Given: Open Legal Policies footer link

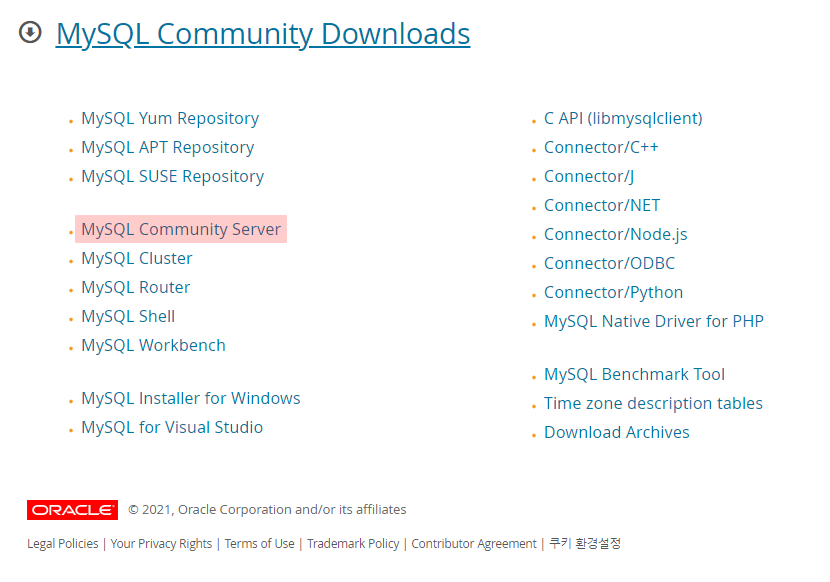Looking at the screenshot, I should pyautogui.click(x=62, y=544).
